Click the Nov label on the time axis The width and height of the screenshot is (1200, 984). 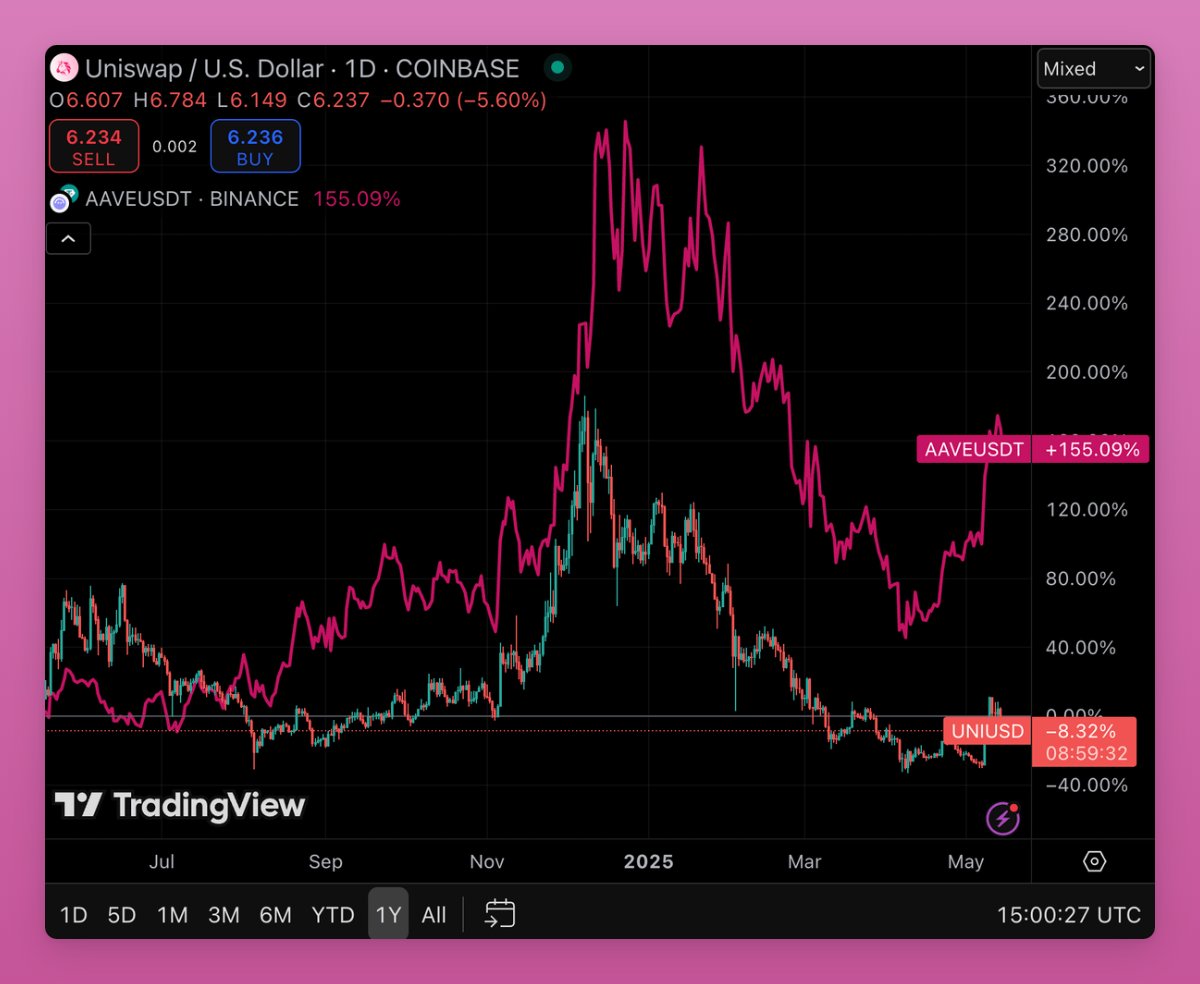coord(487,861)
